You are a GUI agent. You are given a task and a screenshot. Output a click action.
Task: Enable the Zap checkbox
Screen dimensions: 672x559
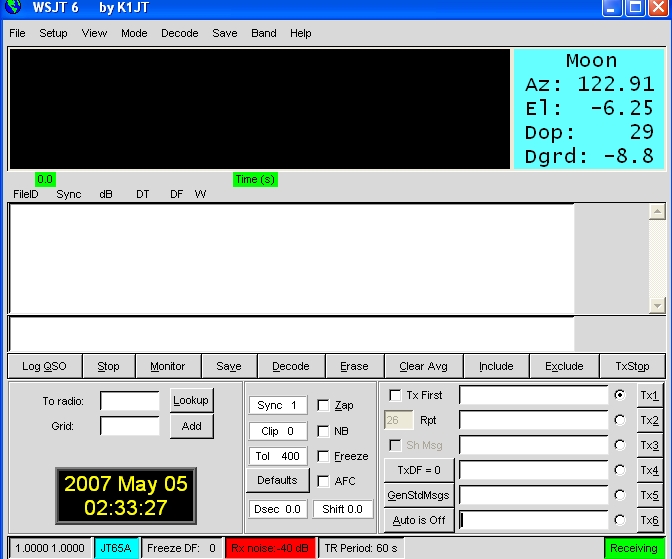(x=323, y=406)
